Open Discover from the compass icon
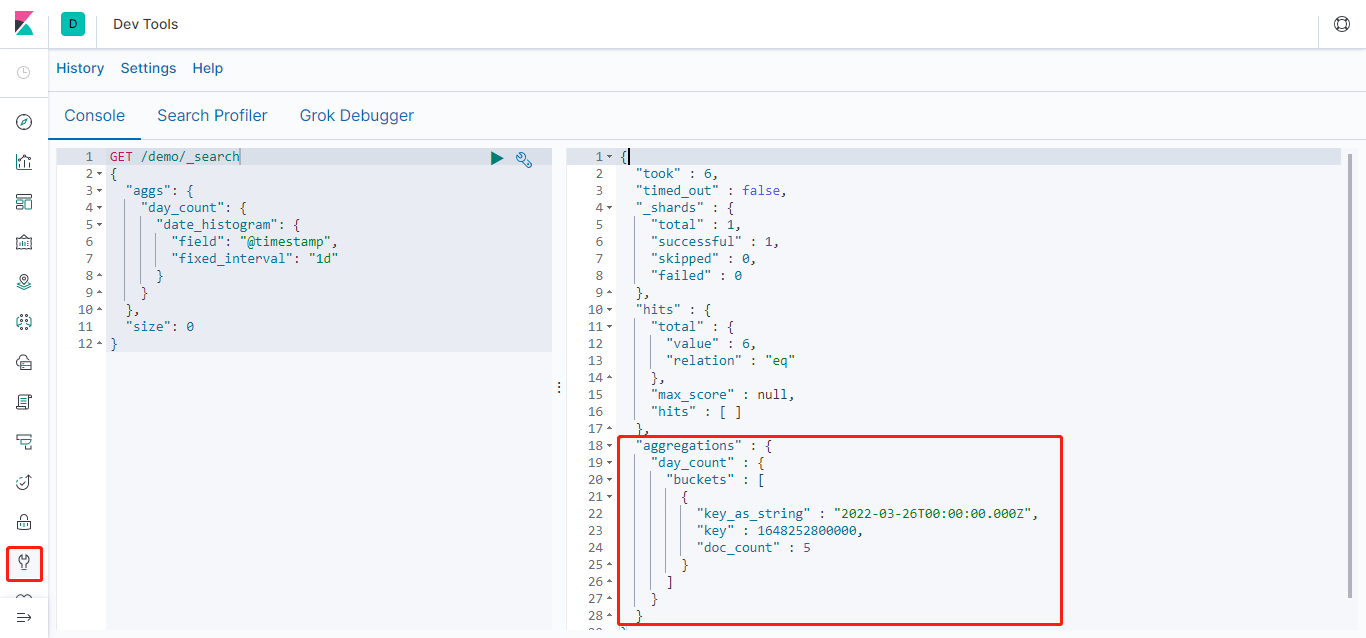1366x638 pixels. point(24,122)
